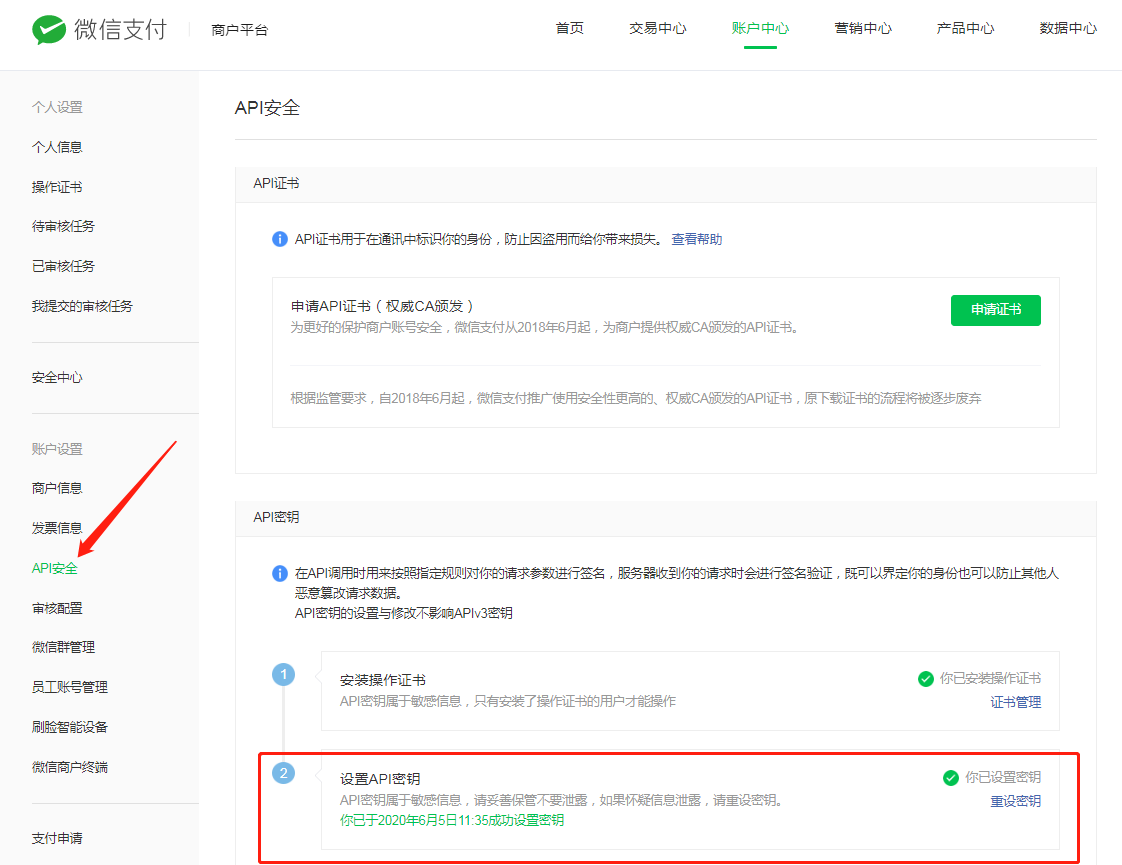Click text API密钥的设置与修改不影响APIv3密钥
The width and height of the screenshot is (1122, 865).
tap(404, 613)
